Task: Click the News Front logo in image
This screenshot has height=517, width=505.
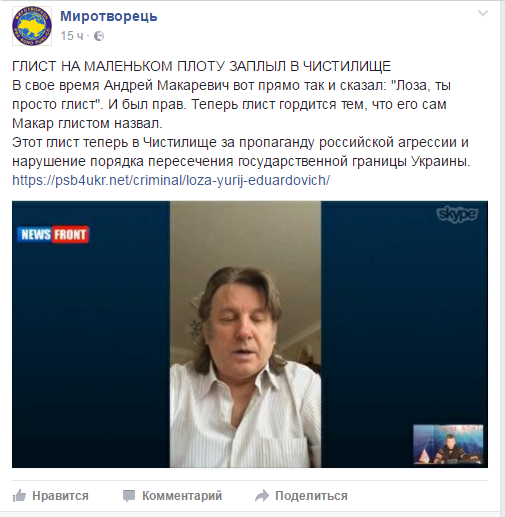Action: [x=53, y=235]
